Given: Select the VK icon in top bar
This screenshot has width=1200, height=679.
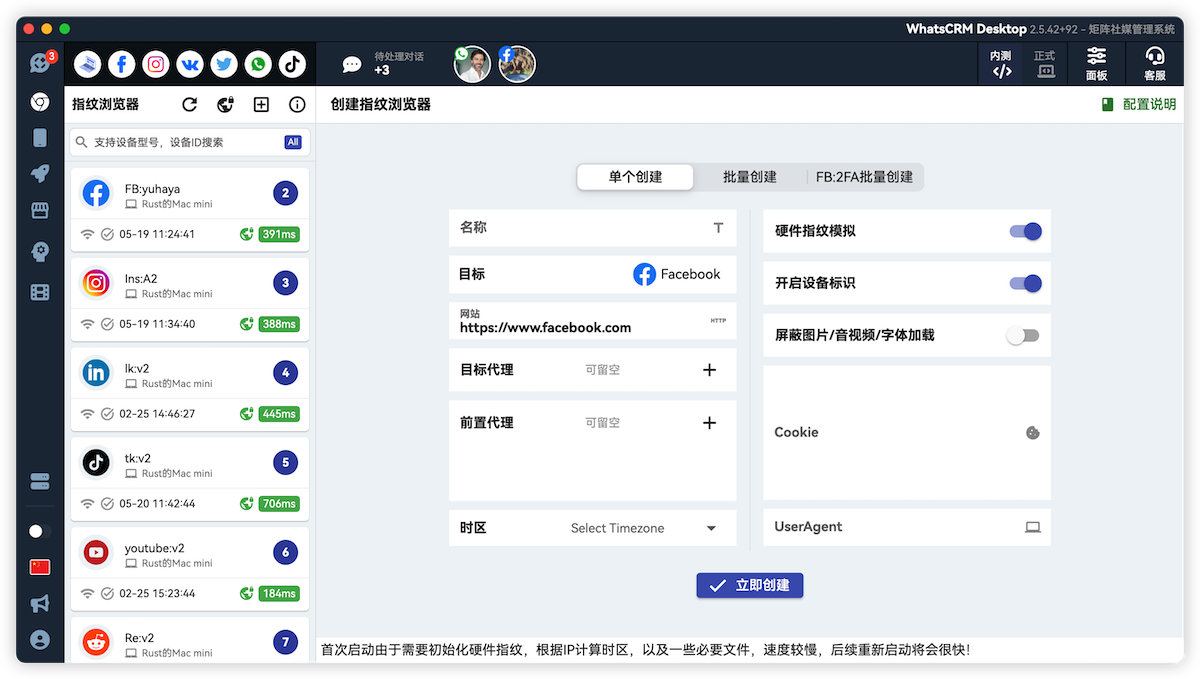Looking at the screenshot, I should pos(190,65).
